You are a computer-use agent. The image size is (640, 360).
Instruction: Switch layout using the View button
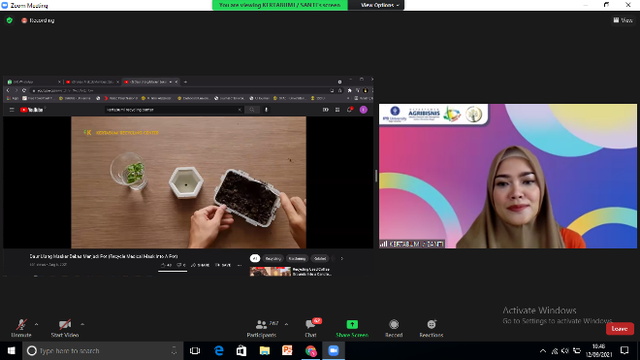(623, 20)
